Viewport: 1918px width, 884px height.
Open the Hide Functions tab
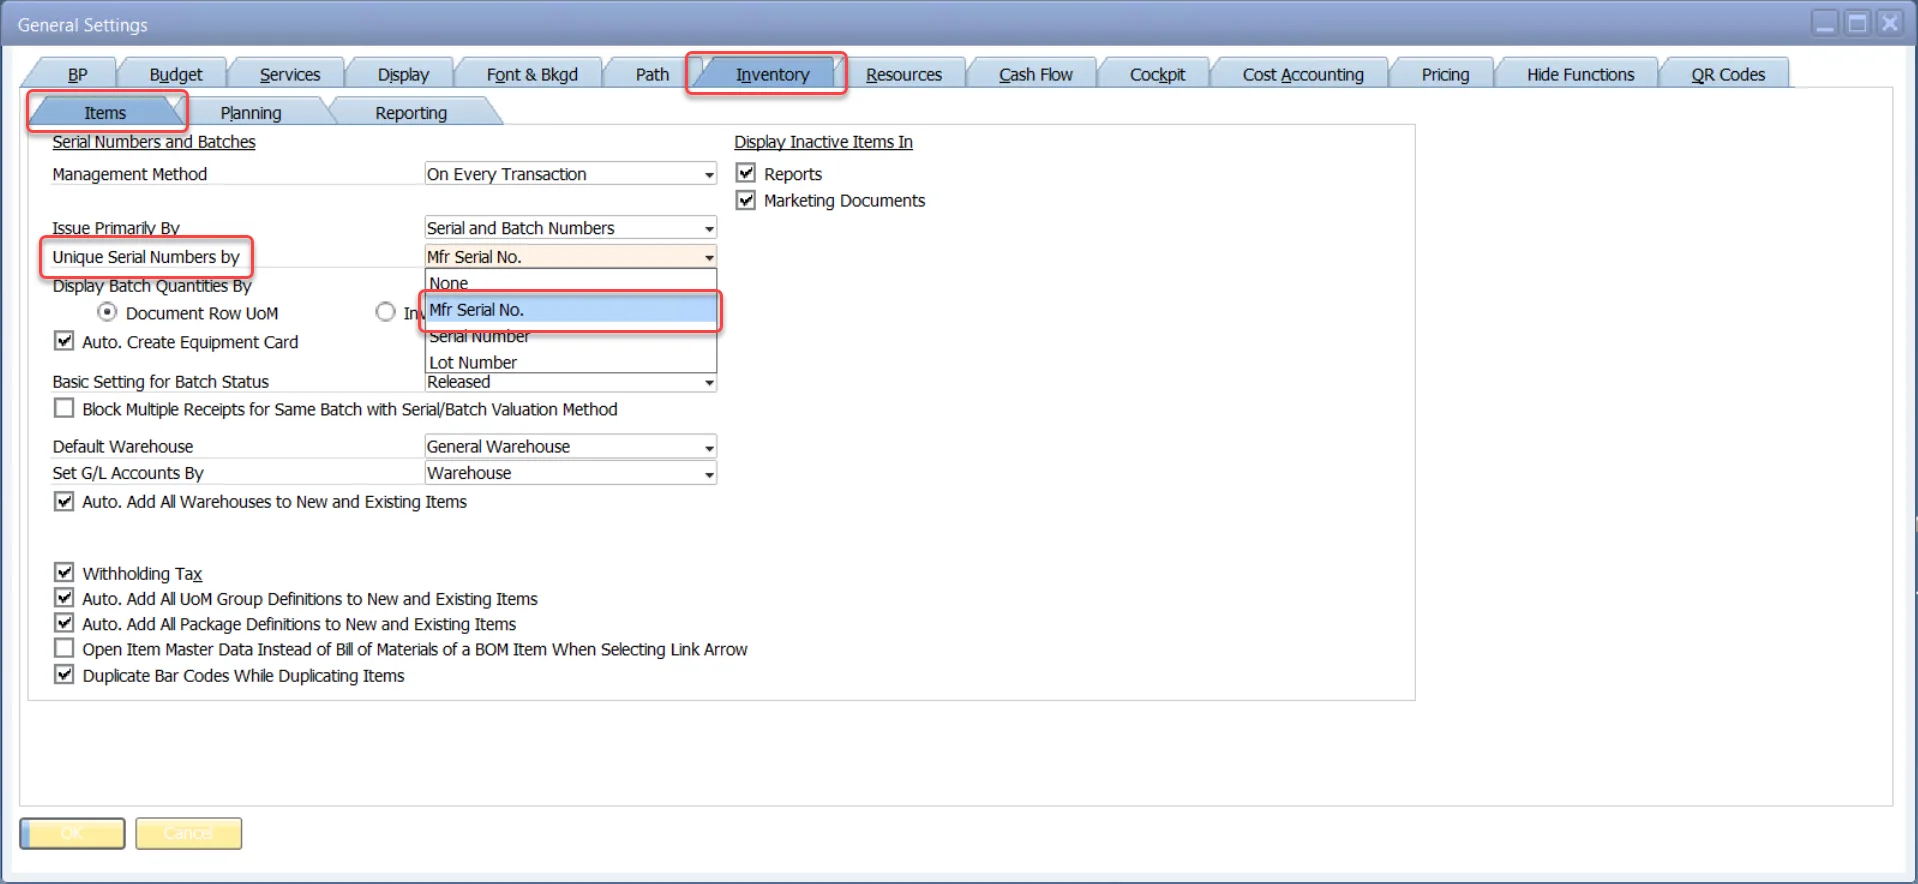[x=1580, y=74]
